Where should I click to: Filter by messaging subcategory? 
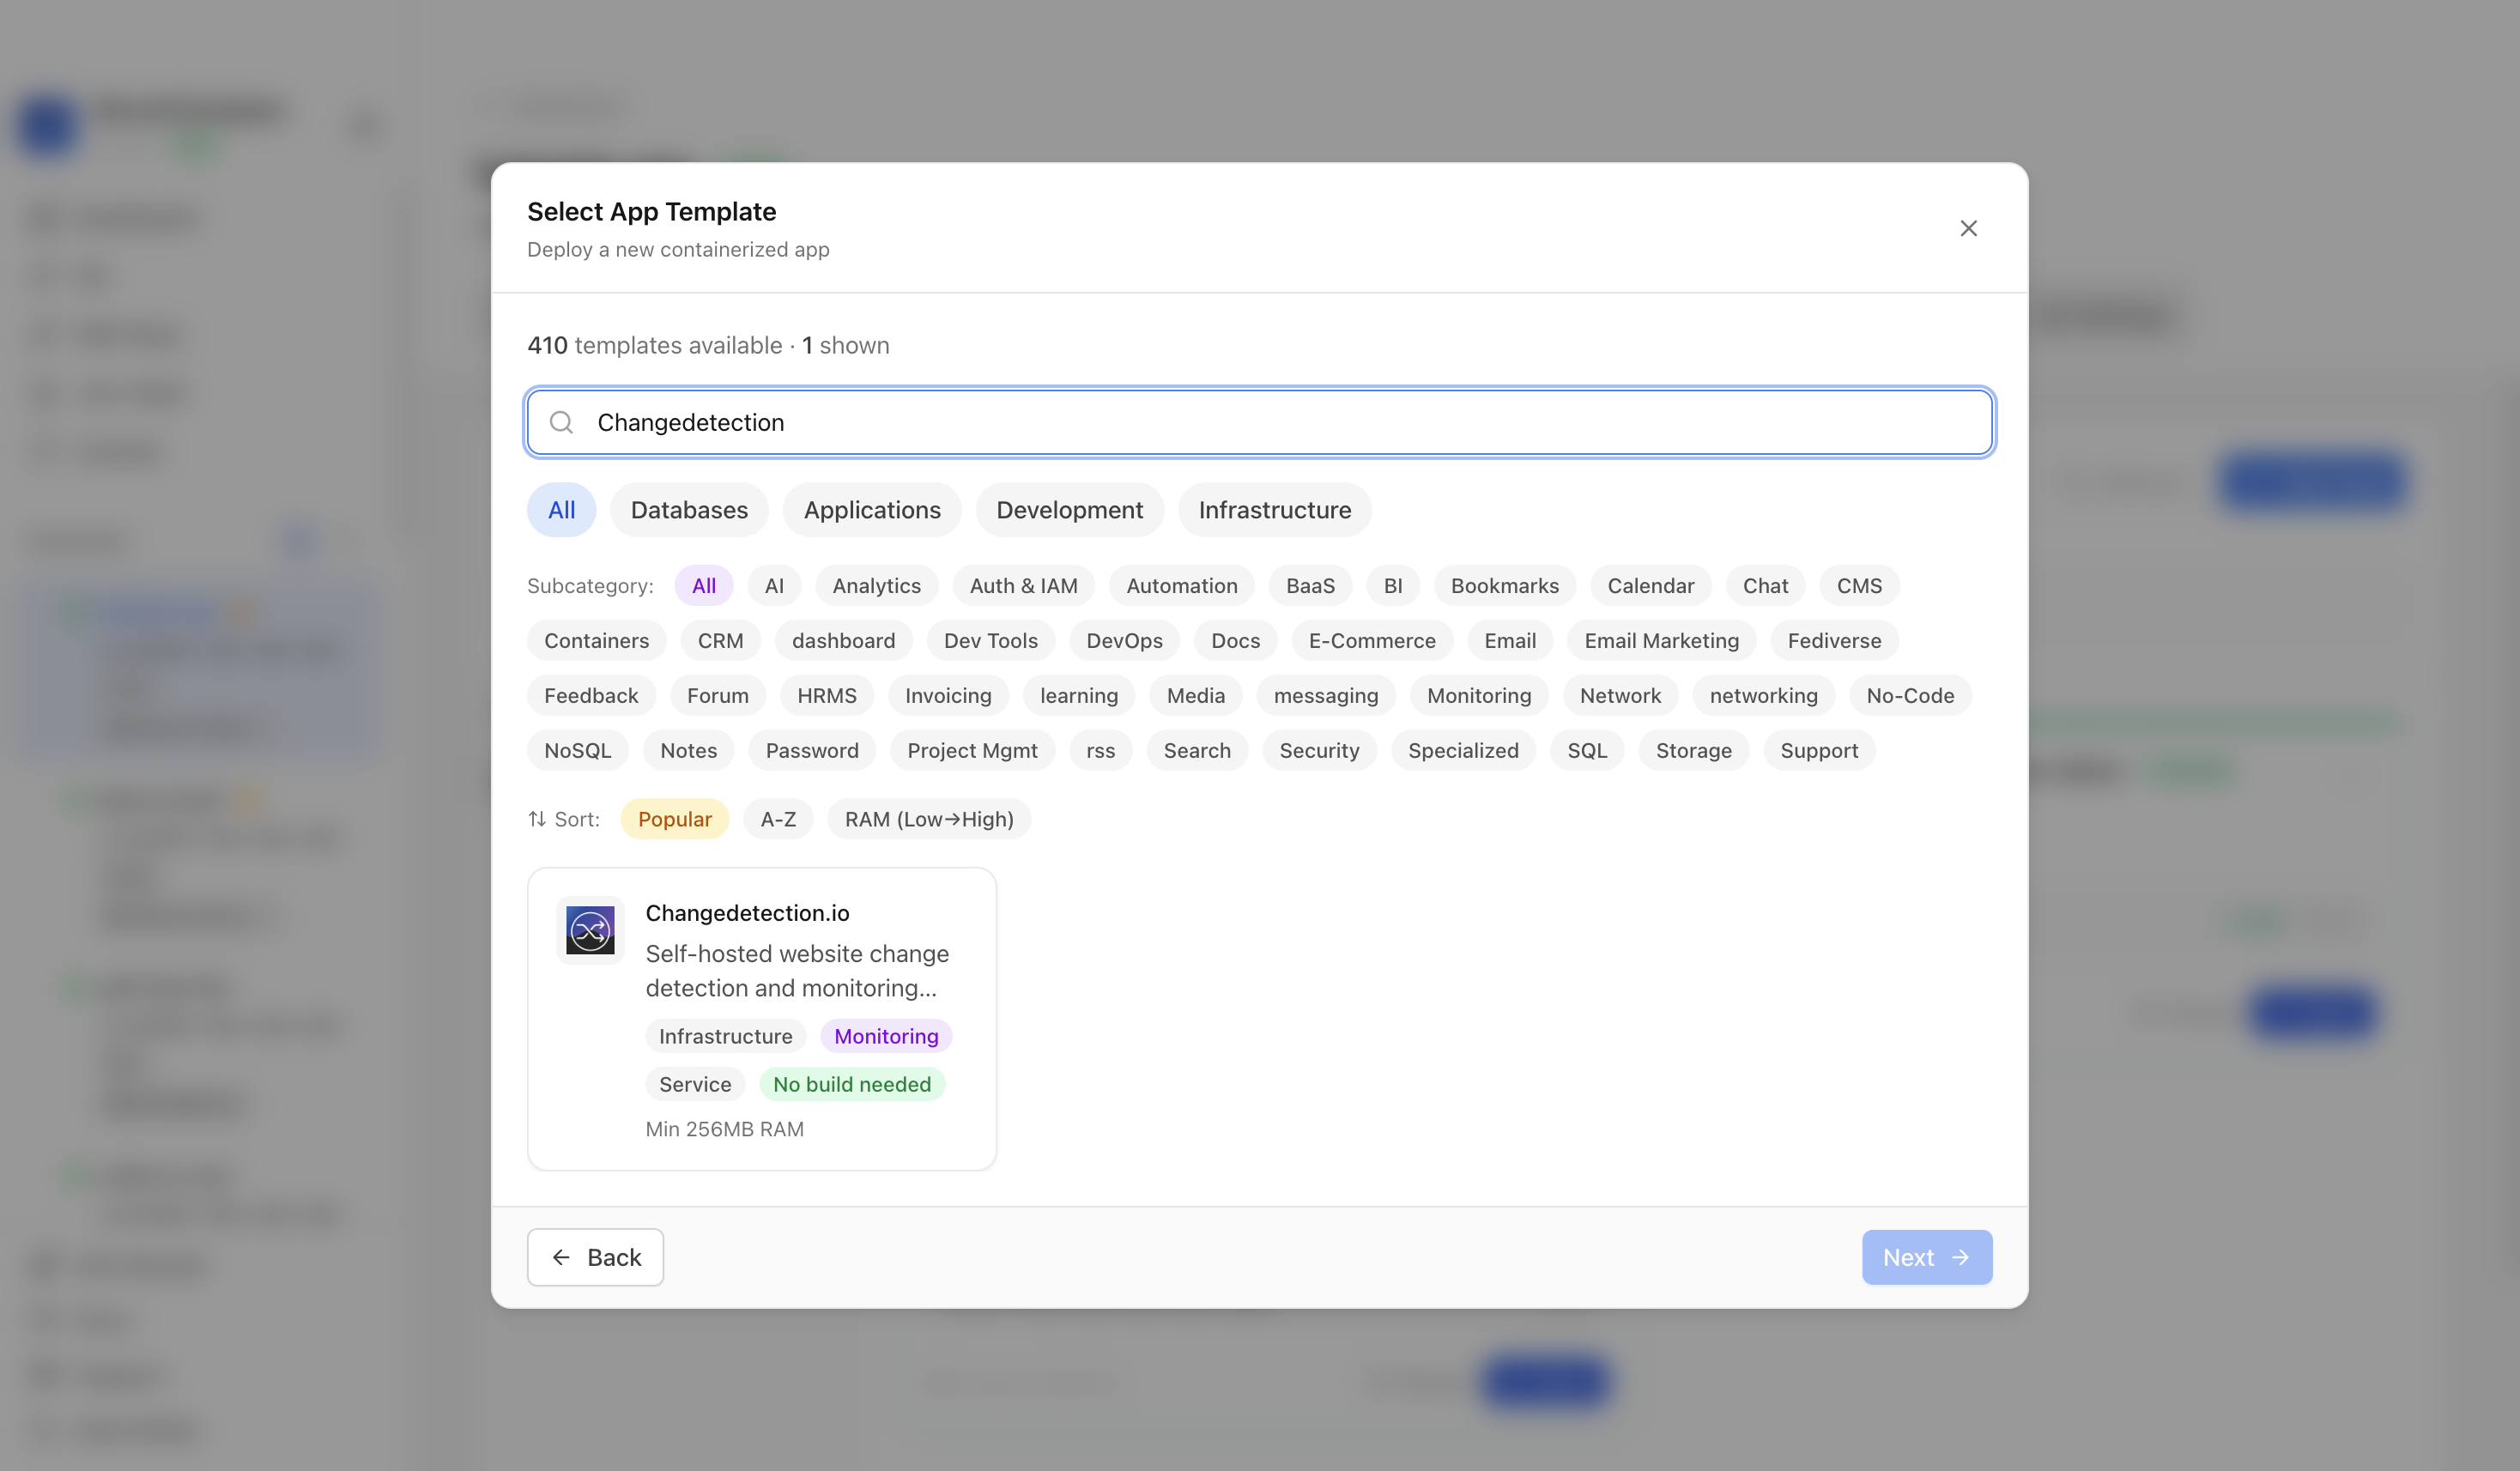tap(1325, 695)
